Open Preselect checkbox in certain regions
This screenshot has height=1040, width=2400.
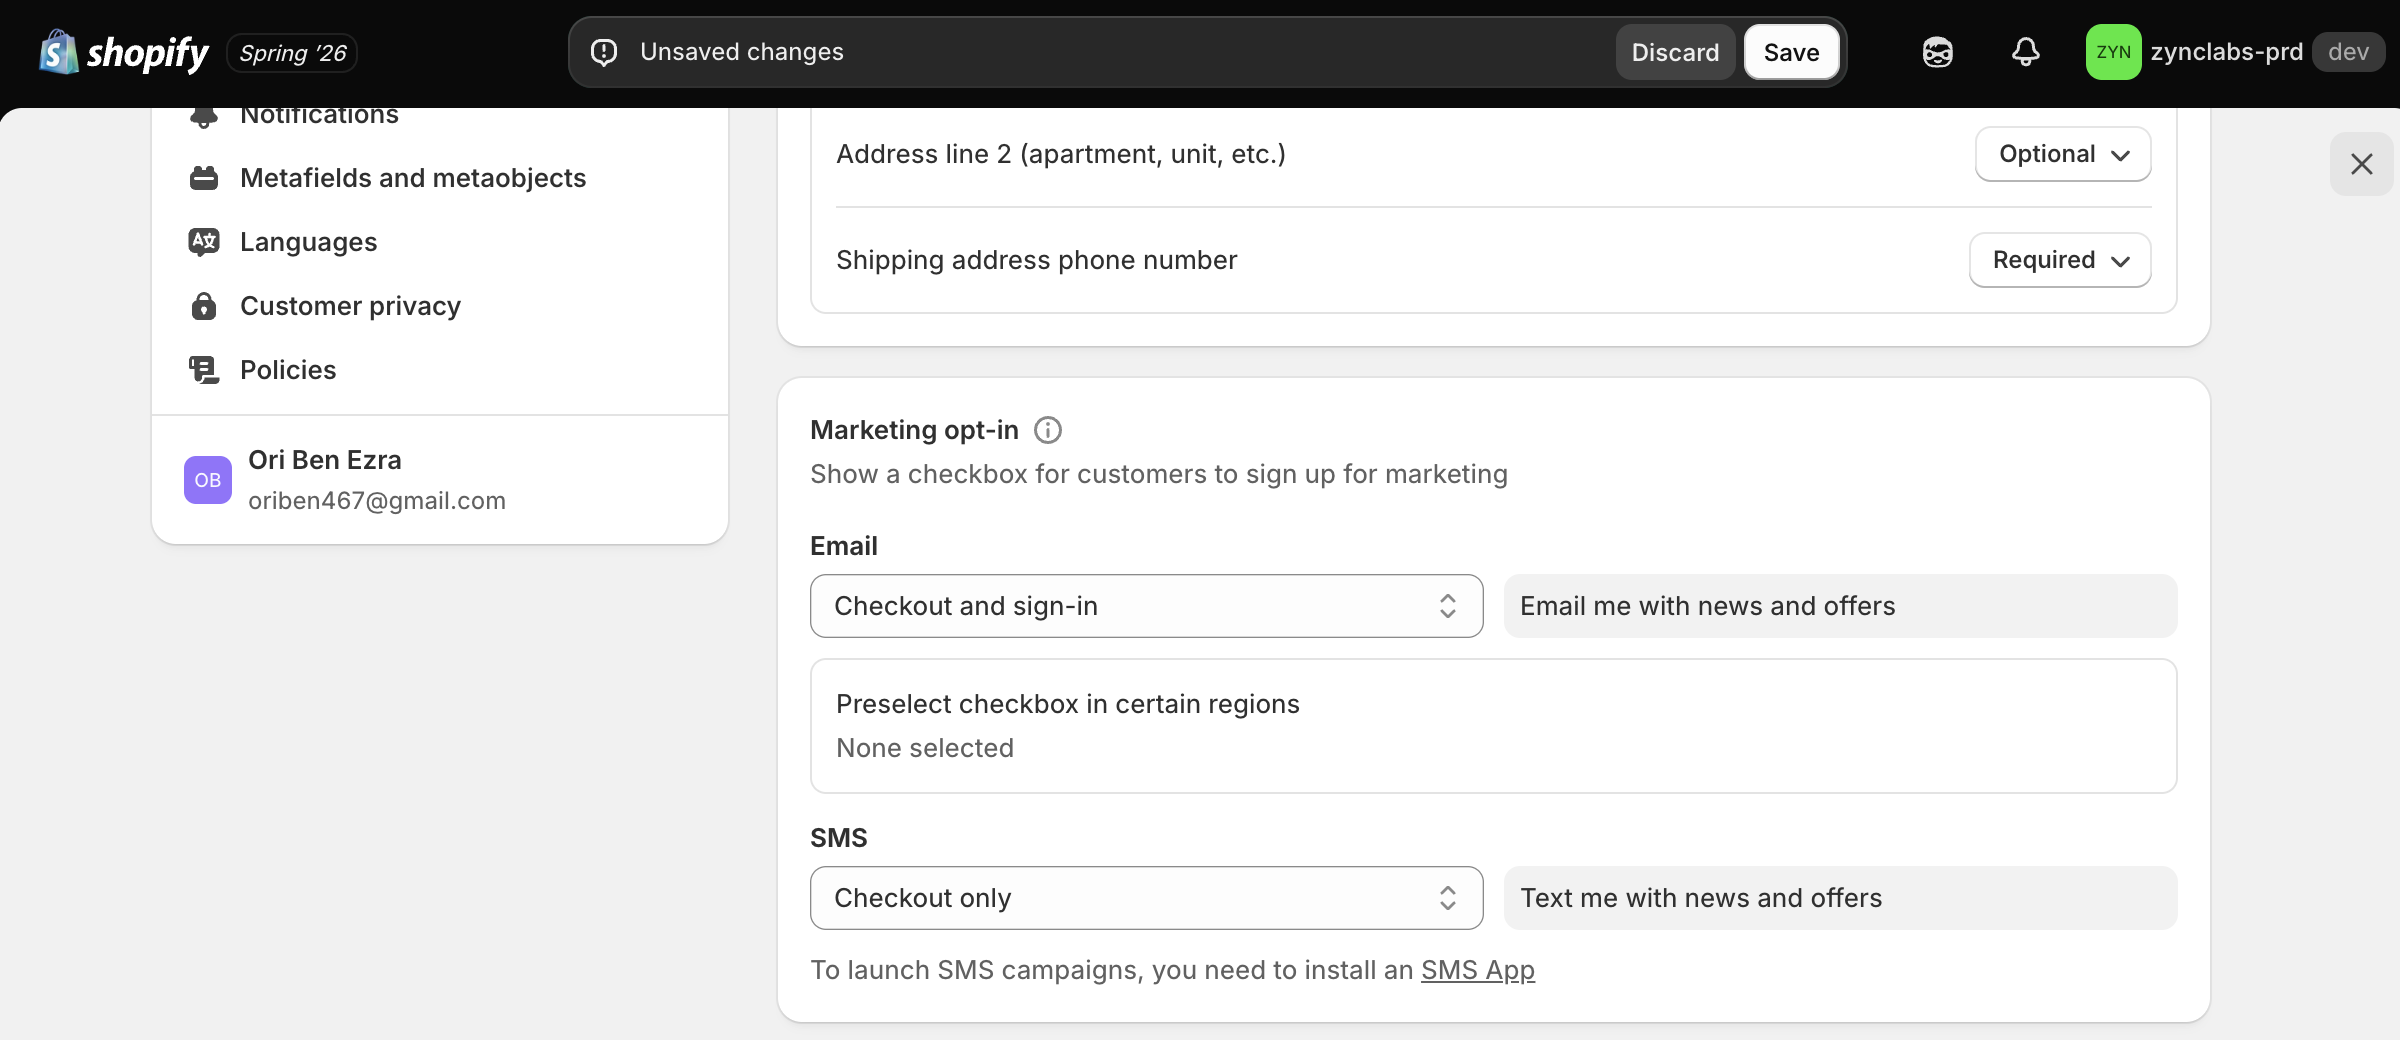1493,726
